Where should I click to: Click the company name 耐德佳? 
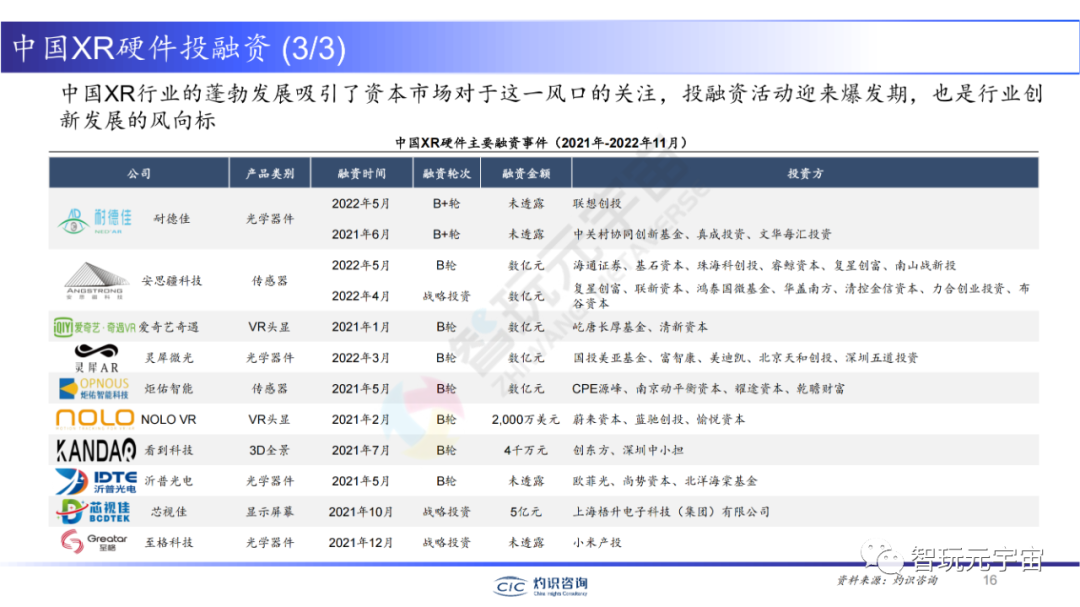tap(172, 219)
